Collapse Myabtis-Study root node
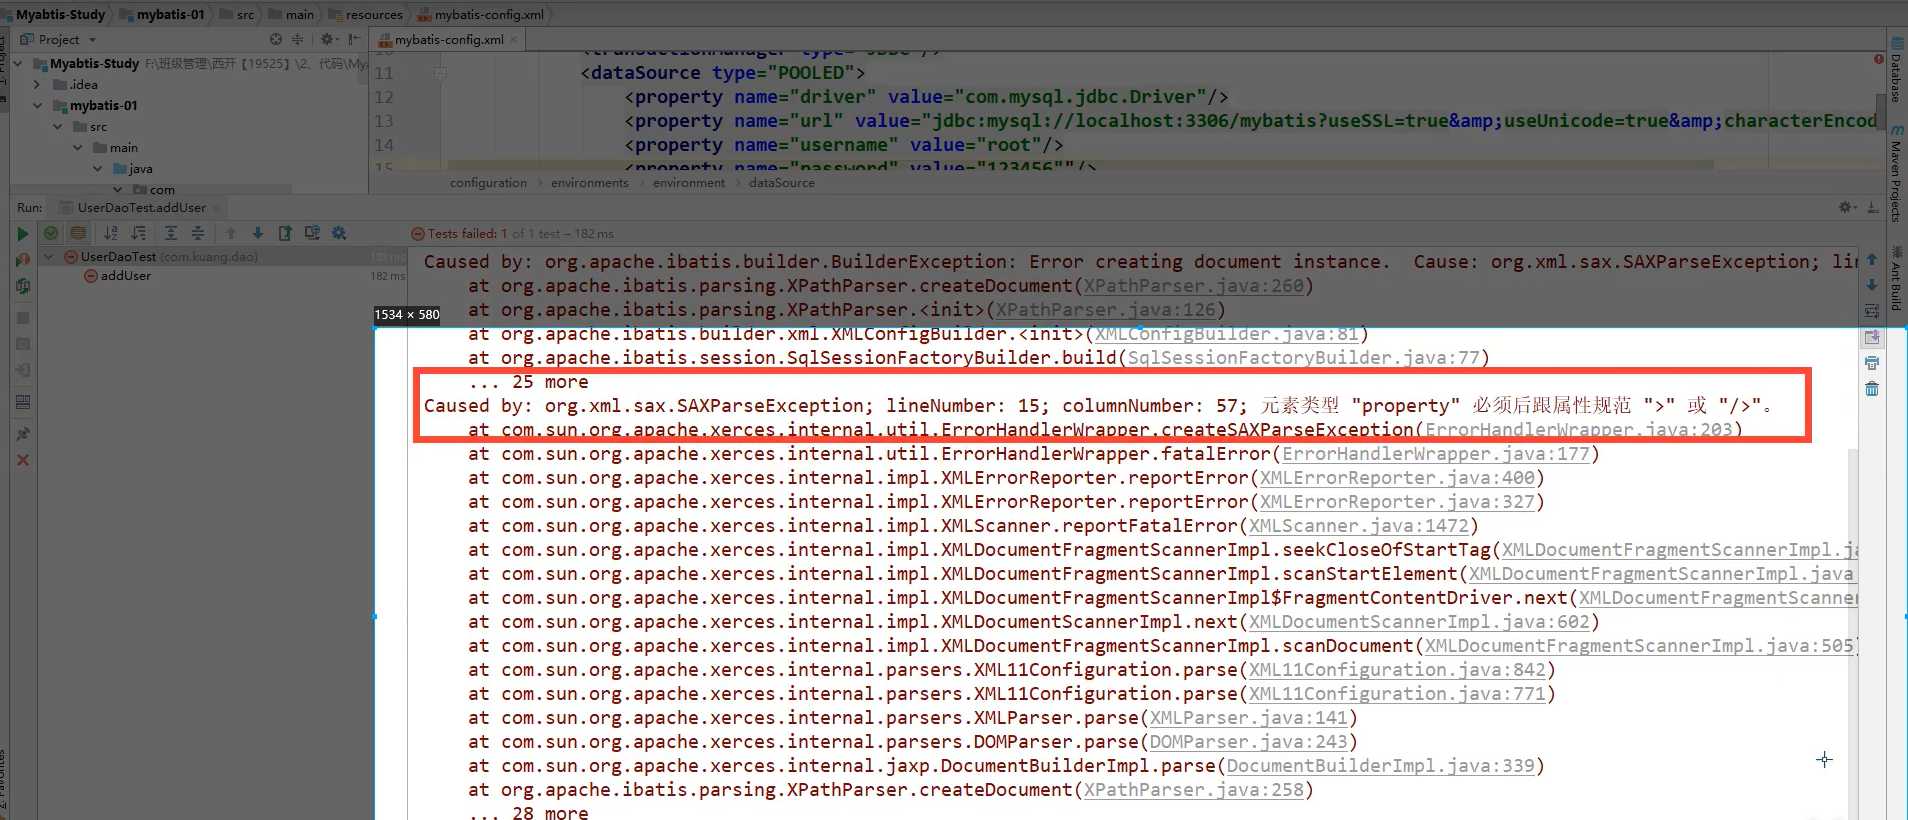1908x820 pixels. [17, 63]
